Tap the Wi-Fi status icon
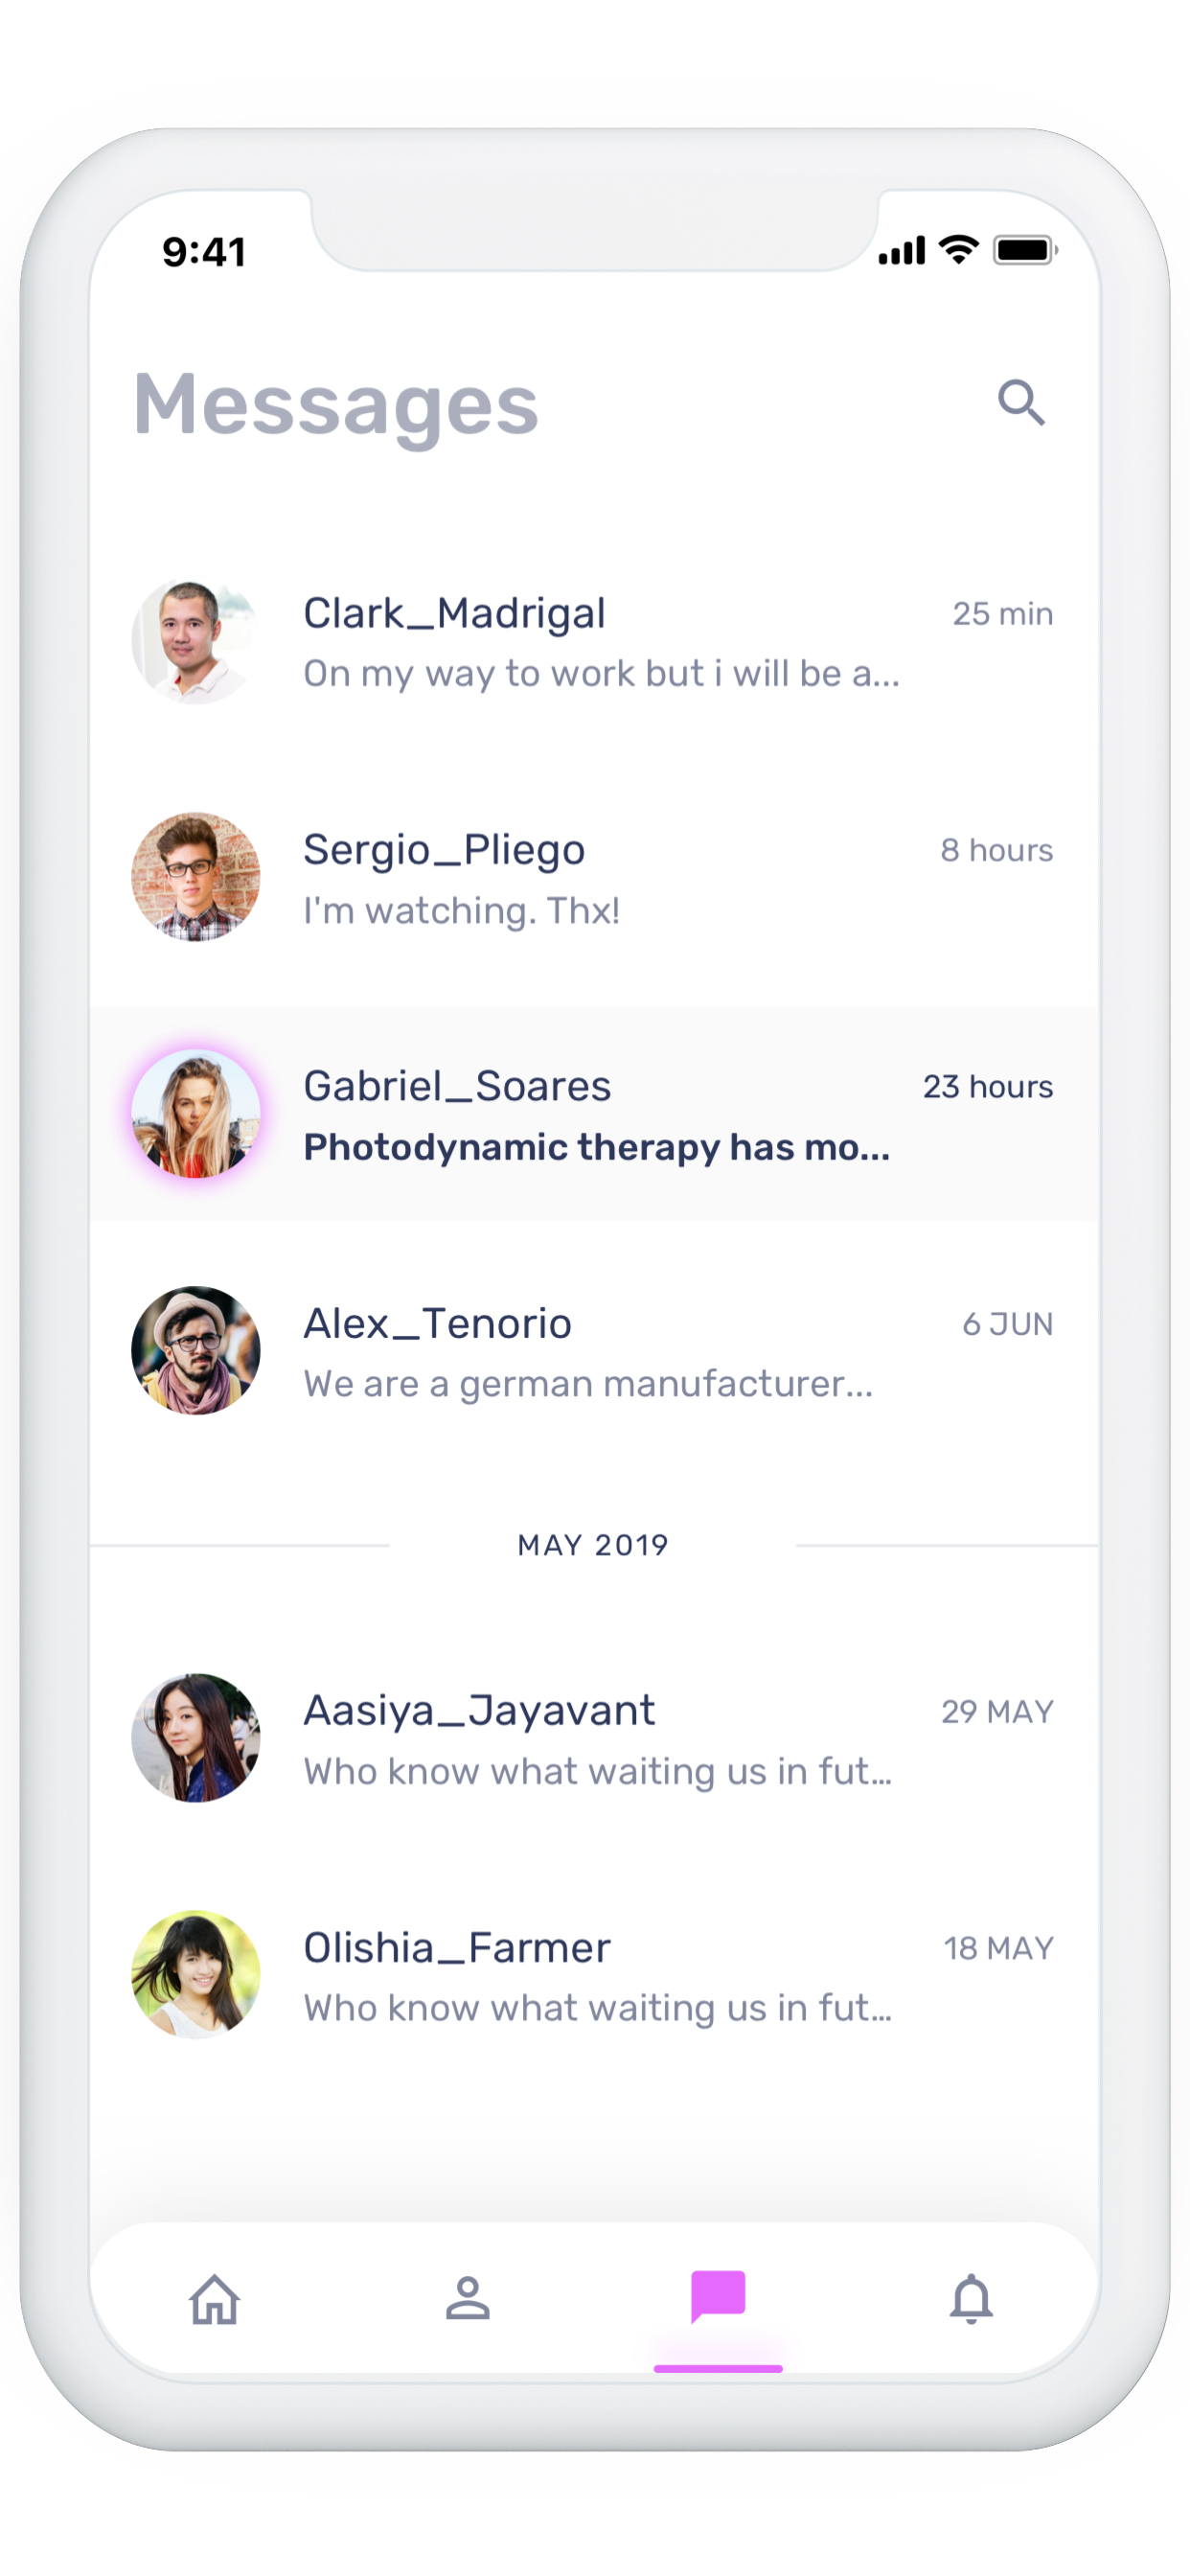 (958, 250)
